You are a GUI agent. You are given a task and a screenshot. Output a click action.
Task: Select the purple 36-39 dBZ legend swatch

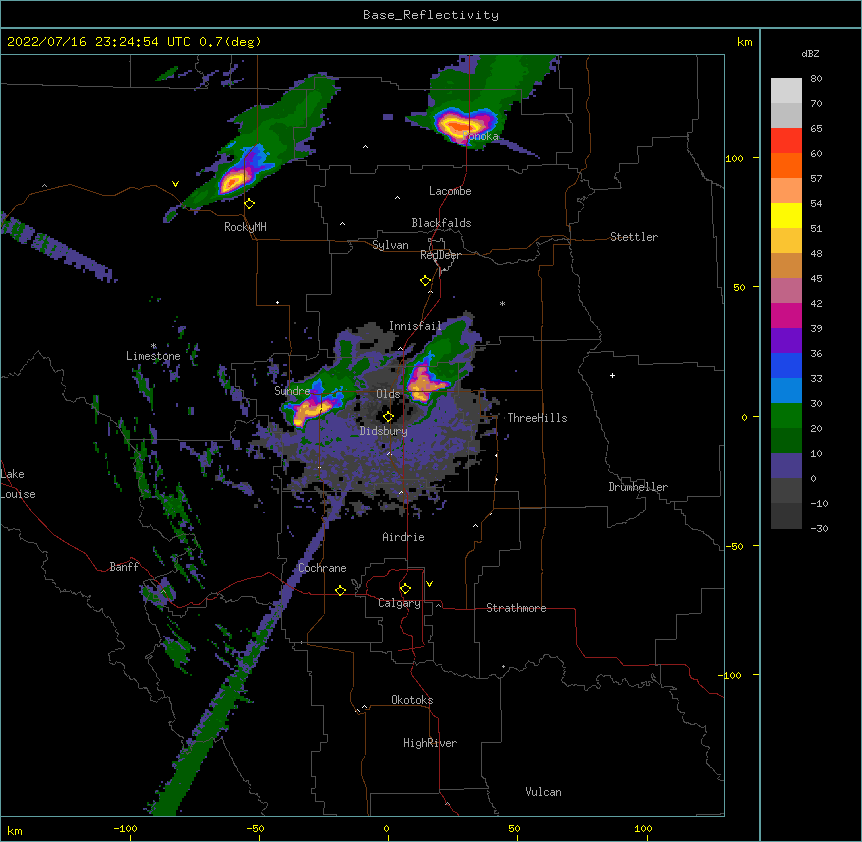[786, 341]
